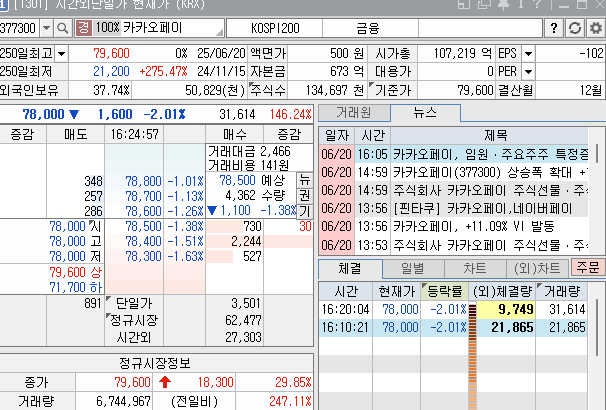This screenshot has height=410, width=606.
Task: Click the 금융 sector cell
Action: [368, 28]
